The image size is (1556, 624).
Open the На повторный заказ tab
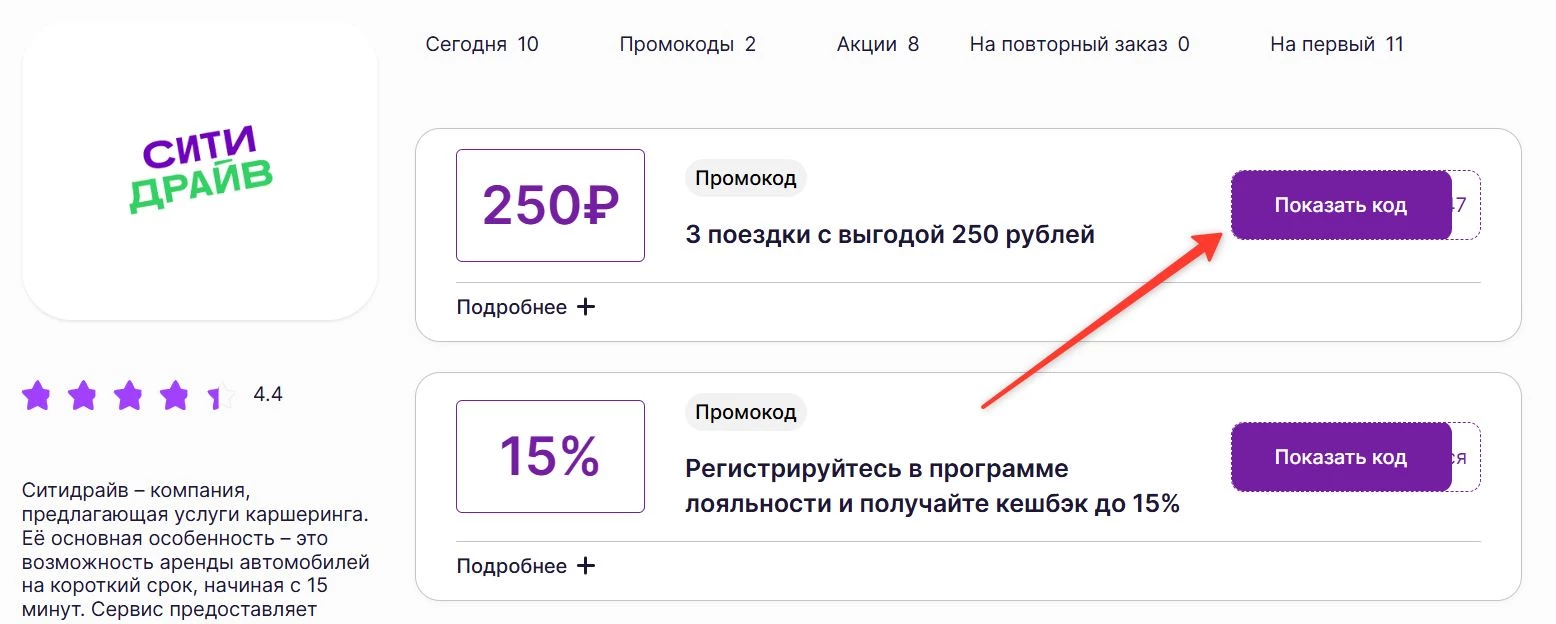tap(1077, 44)
